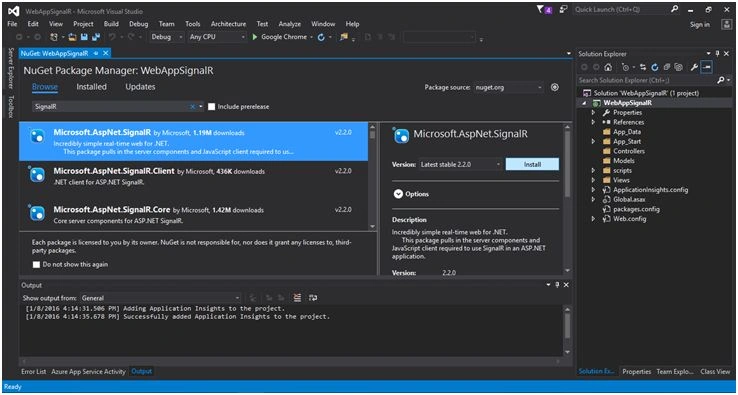Click the Install button
The height and width of the screenshot is (395, 738).
[532, 164]
